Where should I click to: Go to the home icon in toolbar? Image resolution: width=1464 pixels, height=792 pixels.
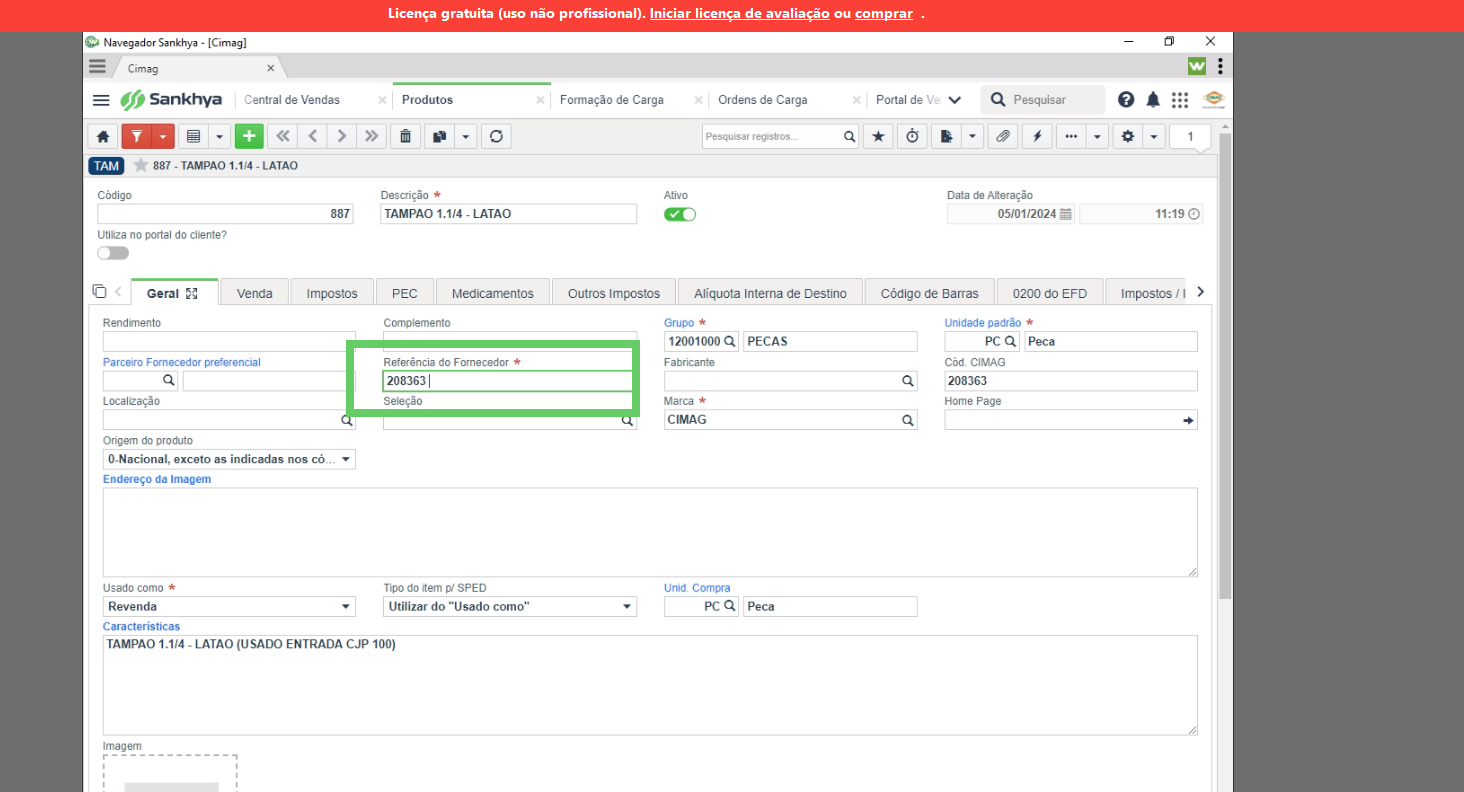click(102, 136)
